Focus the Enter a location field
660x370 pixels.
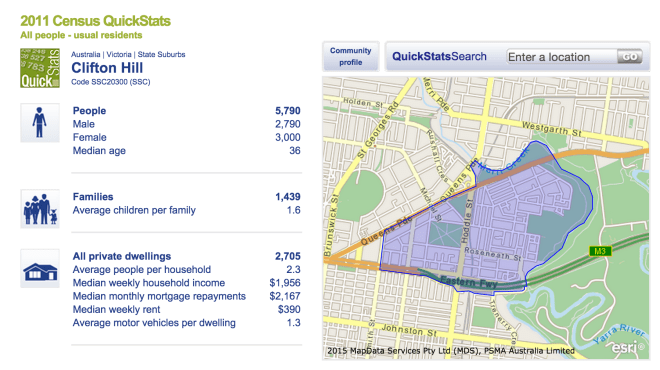[x=562, y=57]
